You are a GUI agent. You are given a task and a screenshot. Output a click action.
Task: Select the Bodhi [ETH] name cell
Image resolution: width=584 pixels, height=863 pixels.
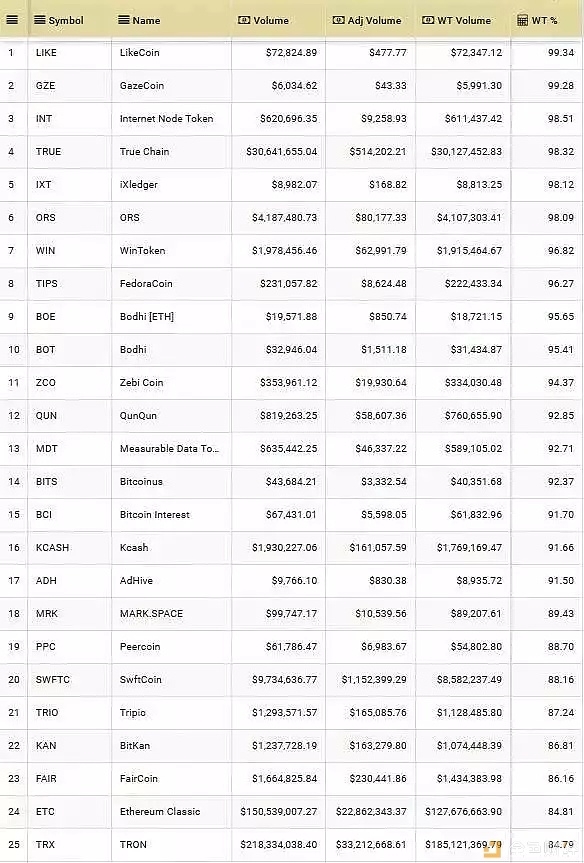tap(146, 316)
